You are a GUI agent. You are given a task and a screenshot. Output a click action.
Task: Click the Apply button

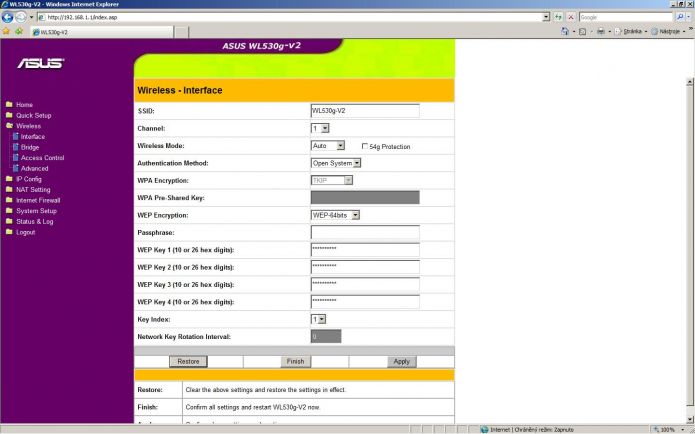402,361
